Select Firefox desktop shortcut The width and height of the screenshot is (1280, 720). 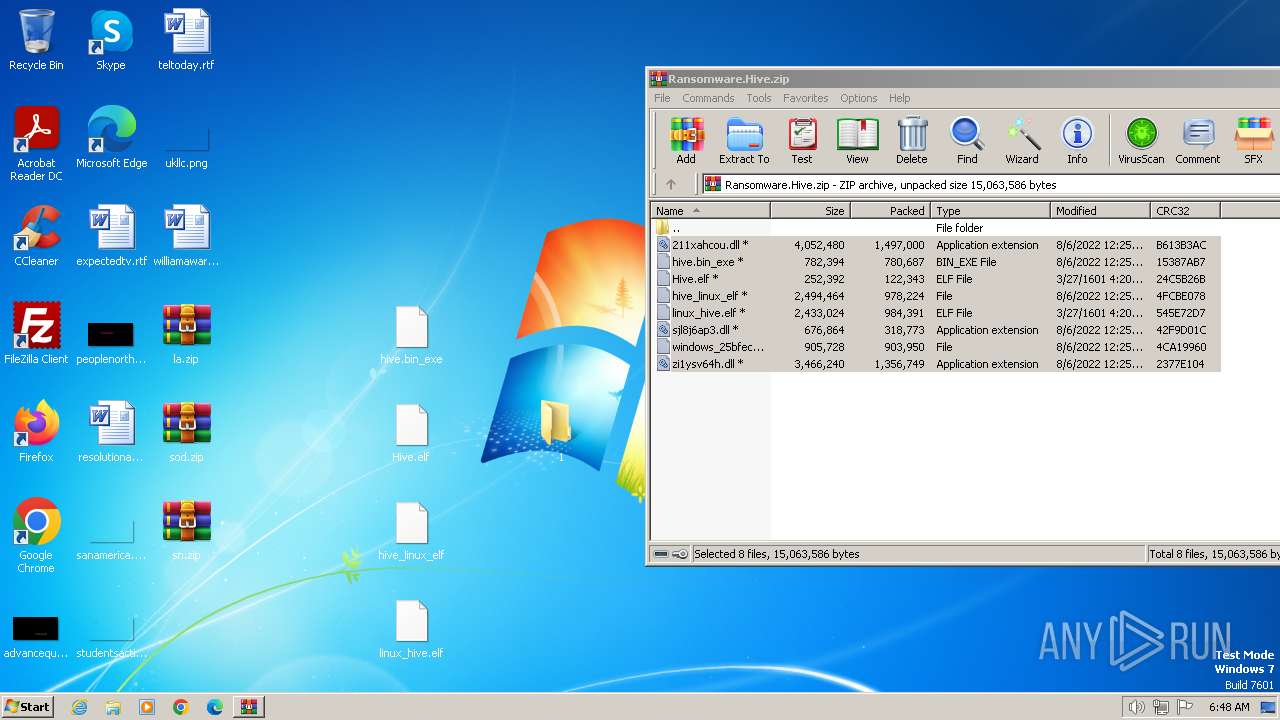(36, 432)
